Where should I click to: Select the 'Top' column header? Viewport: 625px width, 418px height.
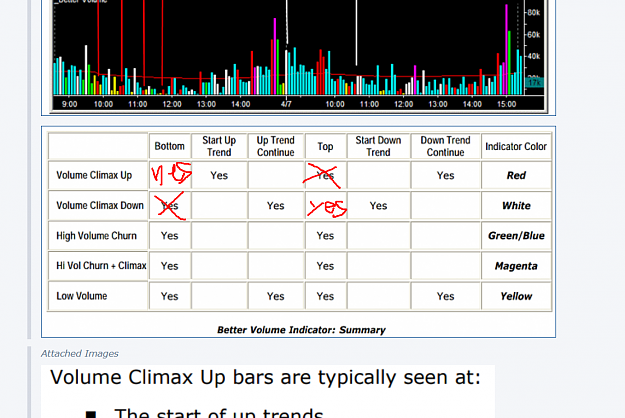click(325, 147)
